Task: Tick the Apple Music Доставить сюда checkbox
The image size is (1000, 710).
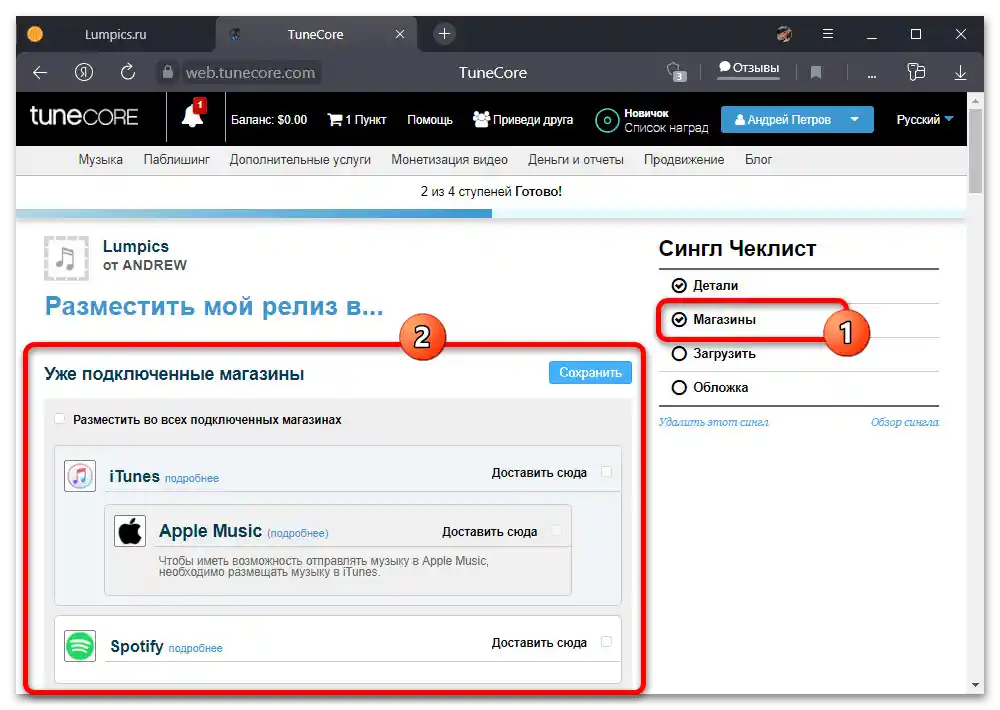Action: tap(557, 531)
